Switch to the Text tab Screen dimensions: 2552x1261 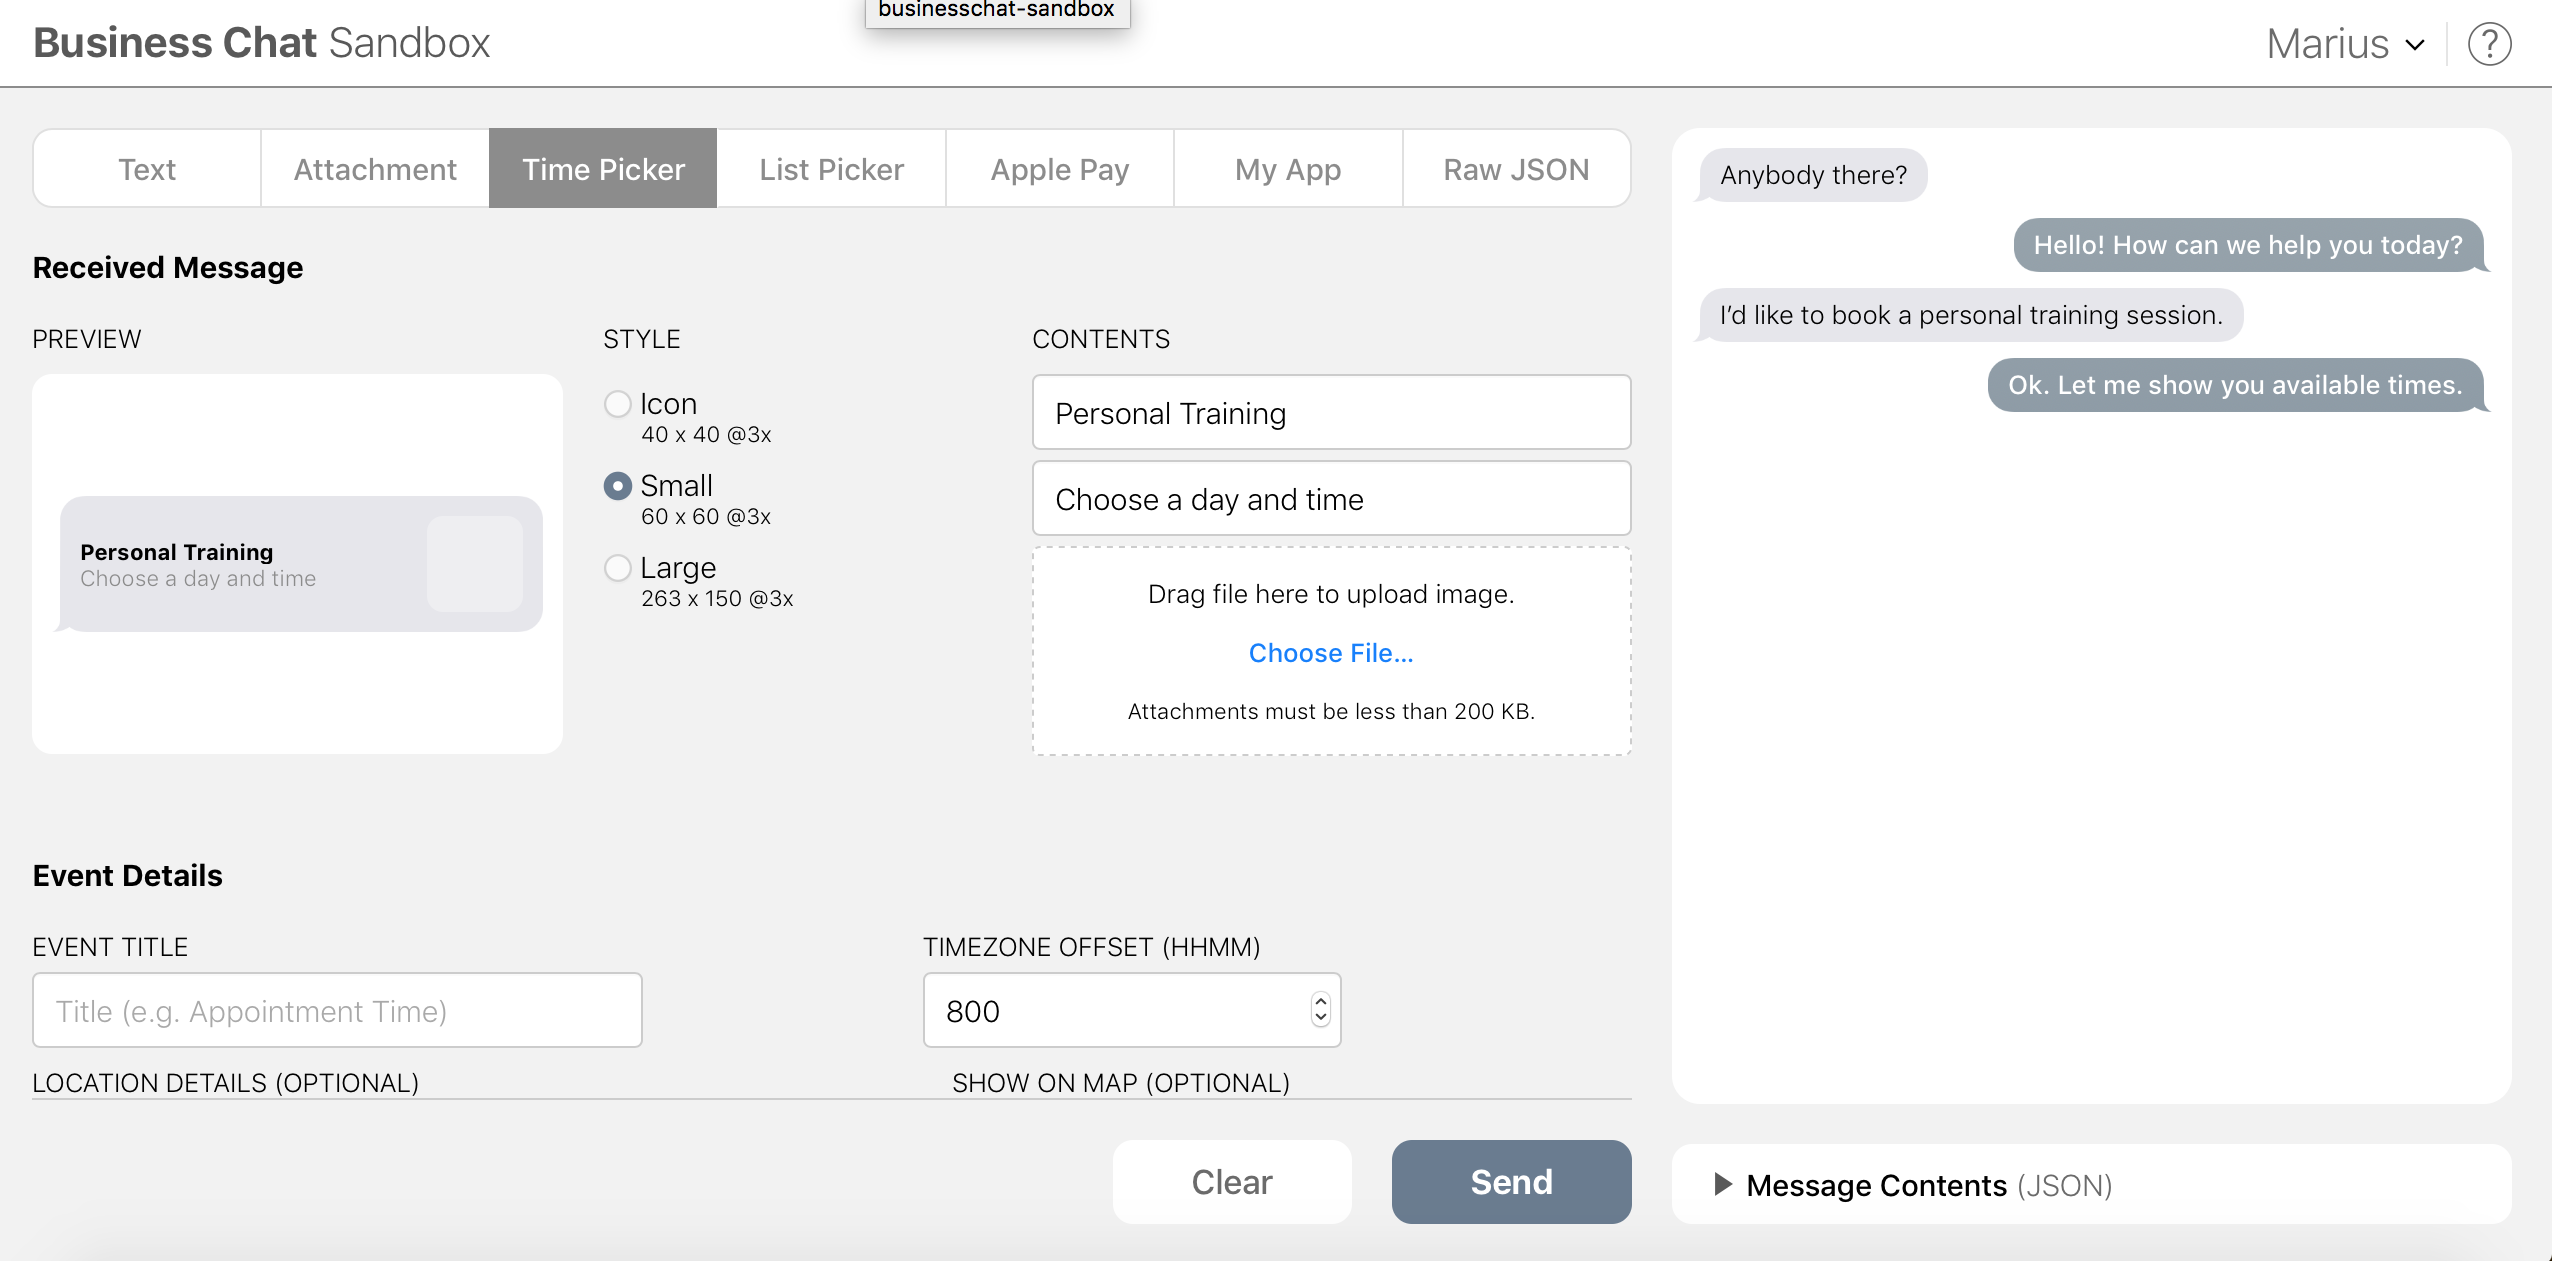147,169
